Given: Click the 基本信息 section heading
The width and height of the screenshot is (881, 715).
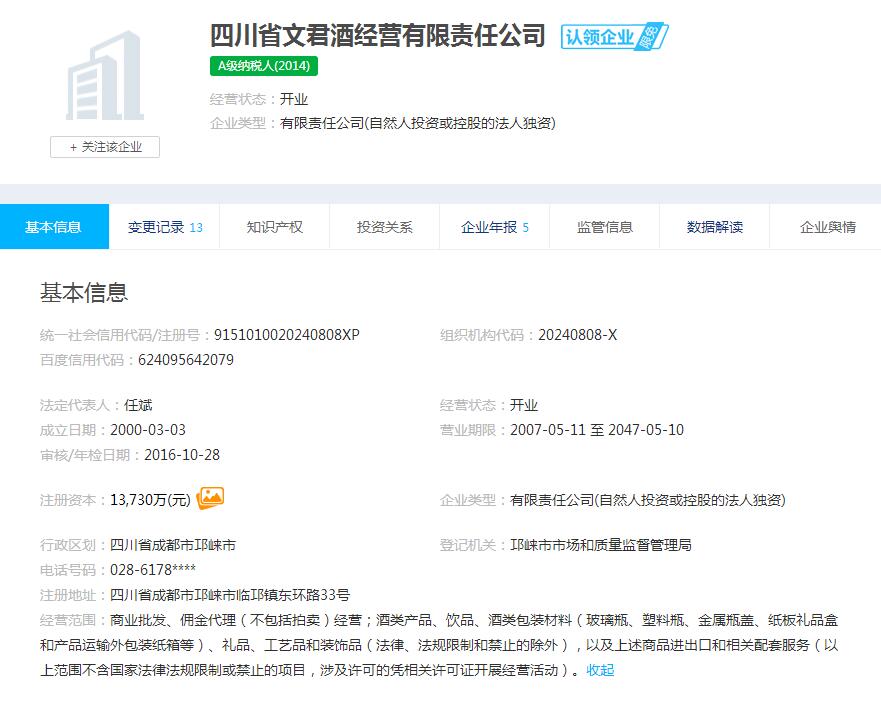Looking at the screenshot, I should [84, 292].
